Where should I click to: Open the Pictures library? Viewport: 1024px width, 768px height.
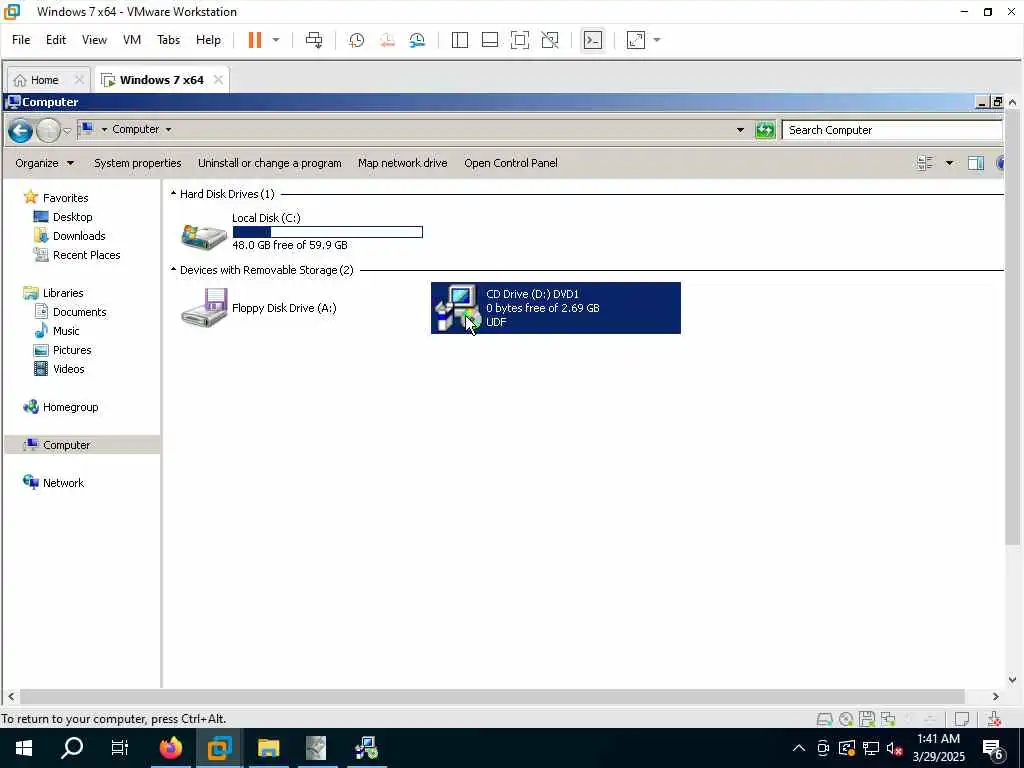(72, 349)
